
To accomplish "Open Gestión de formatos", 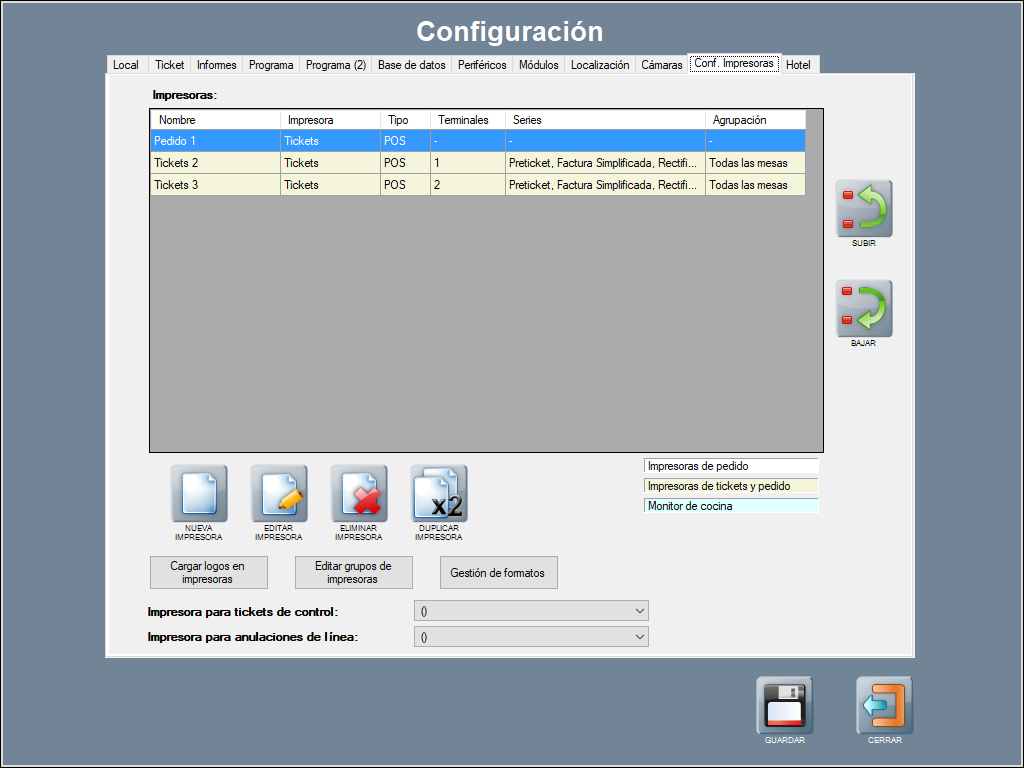I will point(498,573).
